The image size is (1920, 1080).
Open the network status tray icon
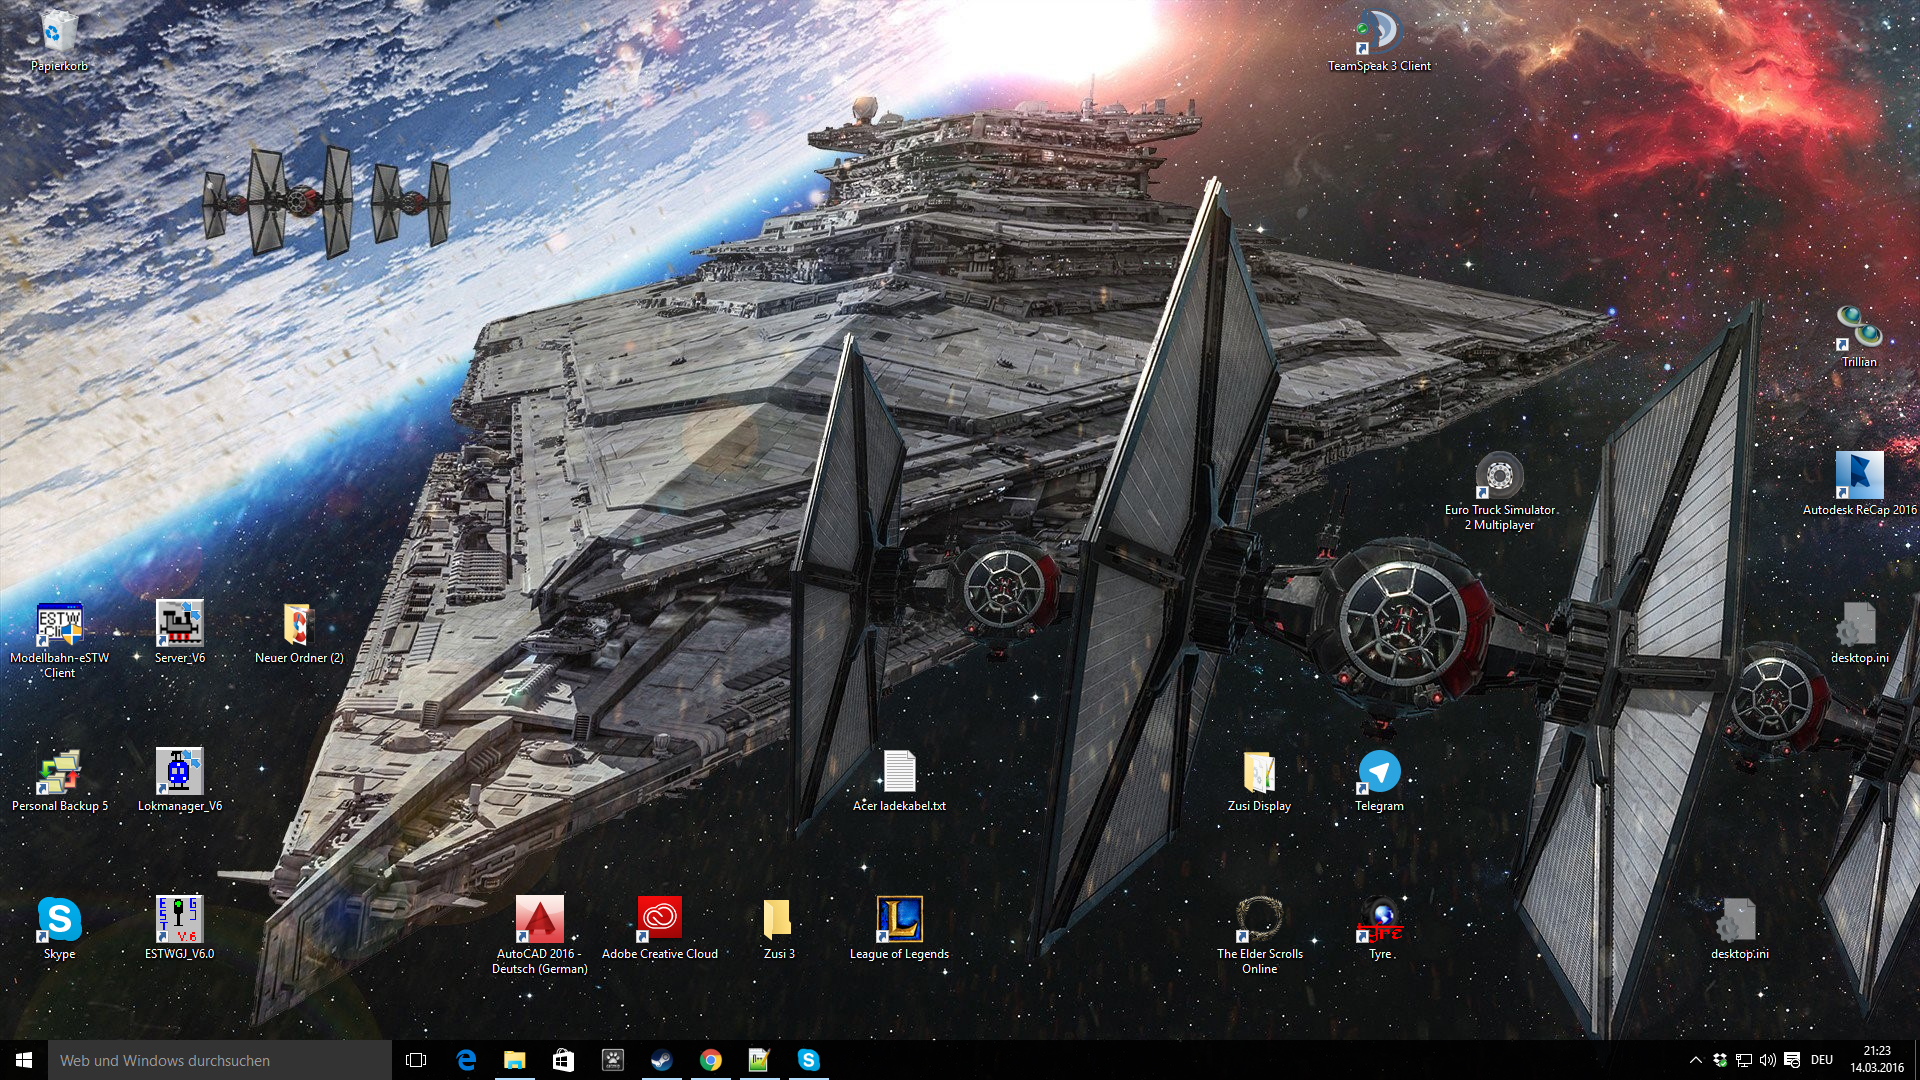1744,1060
